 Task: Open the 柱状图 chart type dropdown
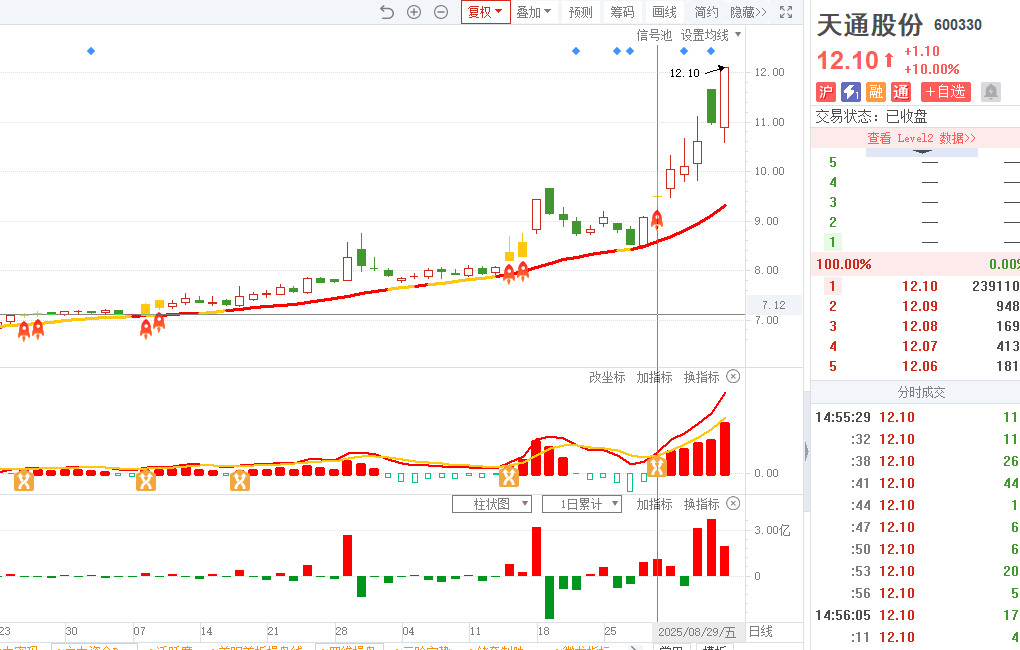click(492, 504)
